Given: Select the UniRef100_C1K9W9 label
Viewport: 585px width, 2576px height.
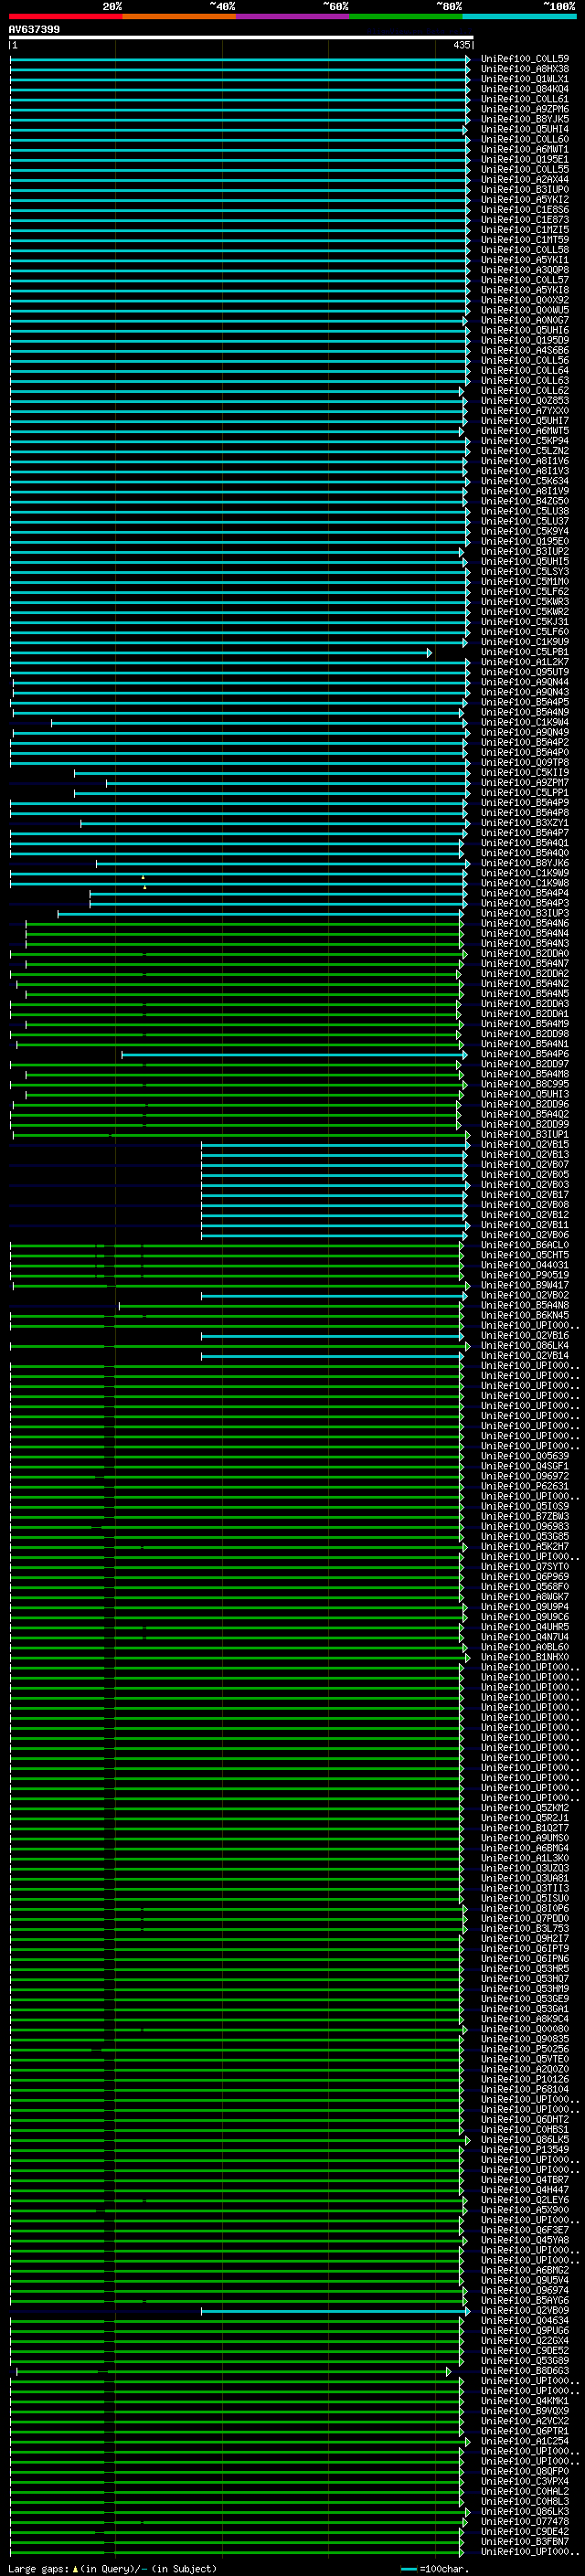Looking at the screenshot, I should [x=524, y=873].
